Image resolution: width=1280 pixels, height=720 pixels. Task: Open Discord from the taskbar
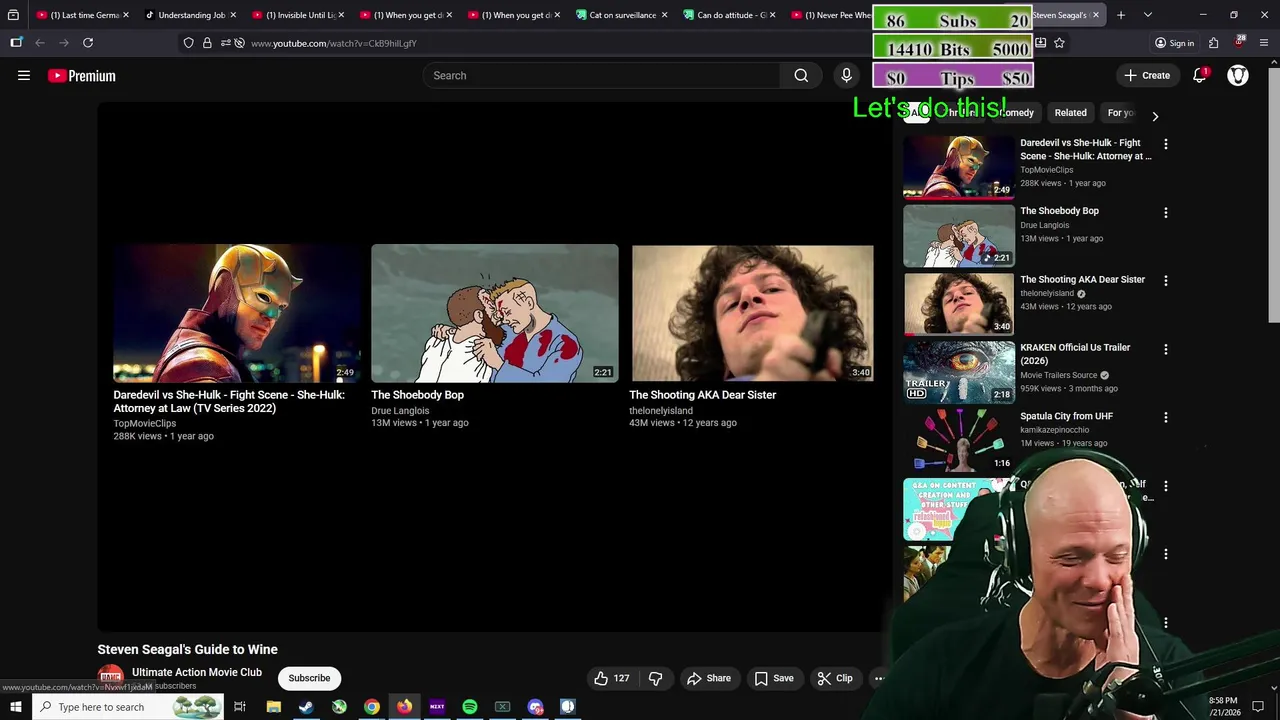point(535,707)
